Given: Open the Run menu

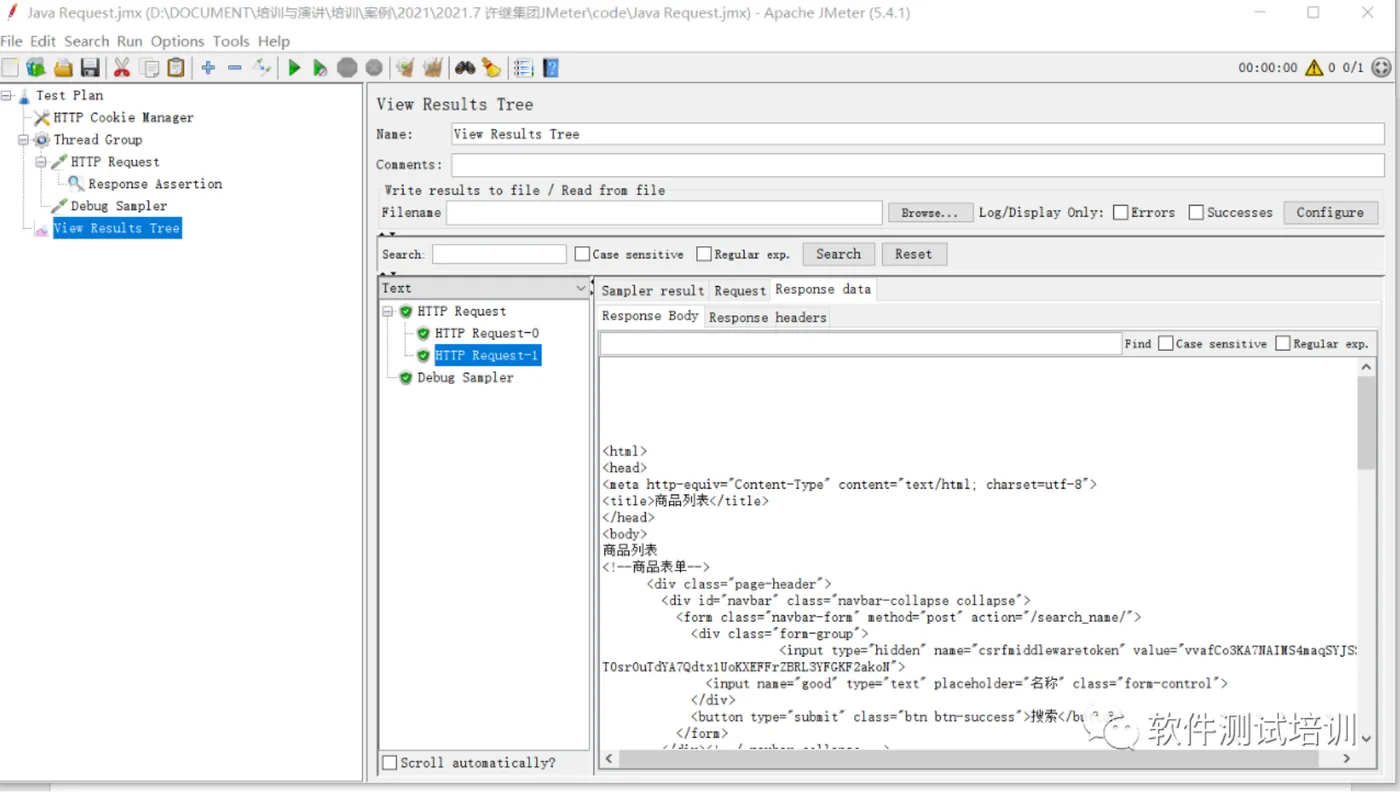Looking at the screenshot, I should [130, 41].
